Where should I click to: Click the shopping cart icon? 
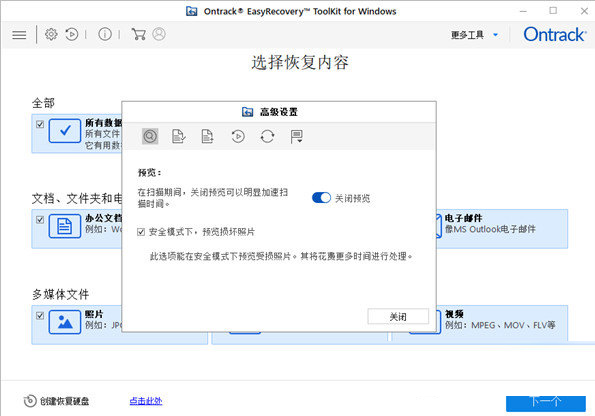coord(139,34)
